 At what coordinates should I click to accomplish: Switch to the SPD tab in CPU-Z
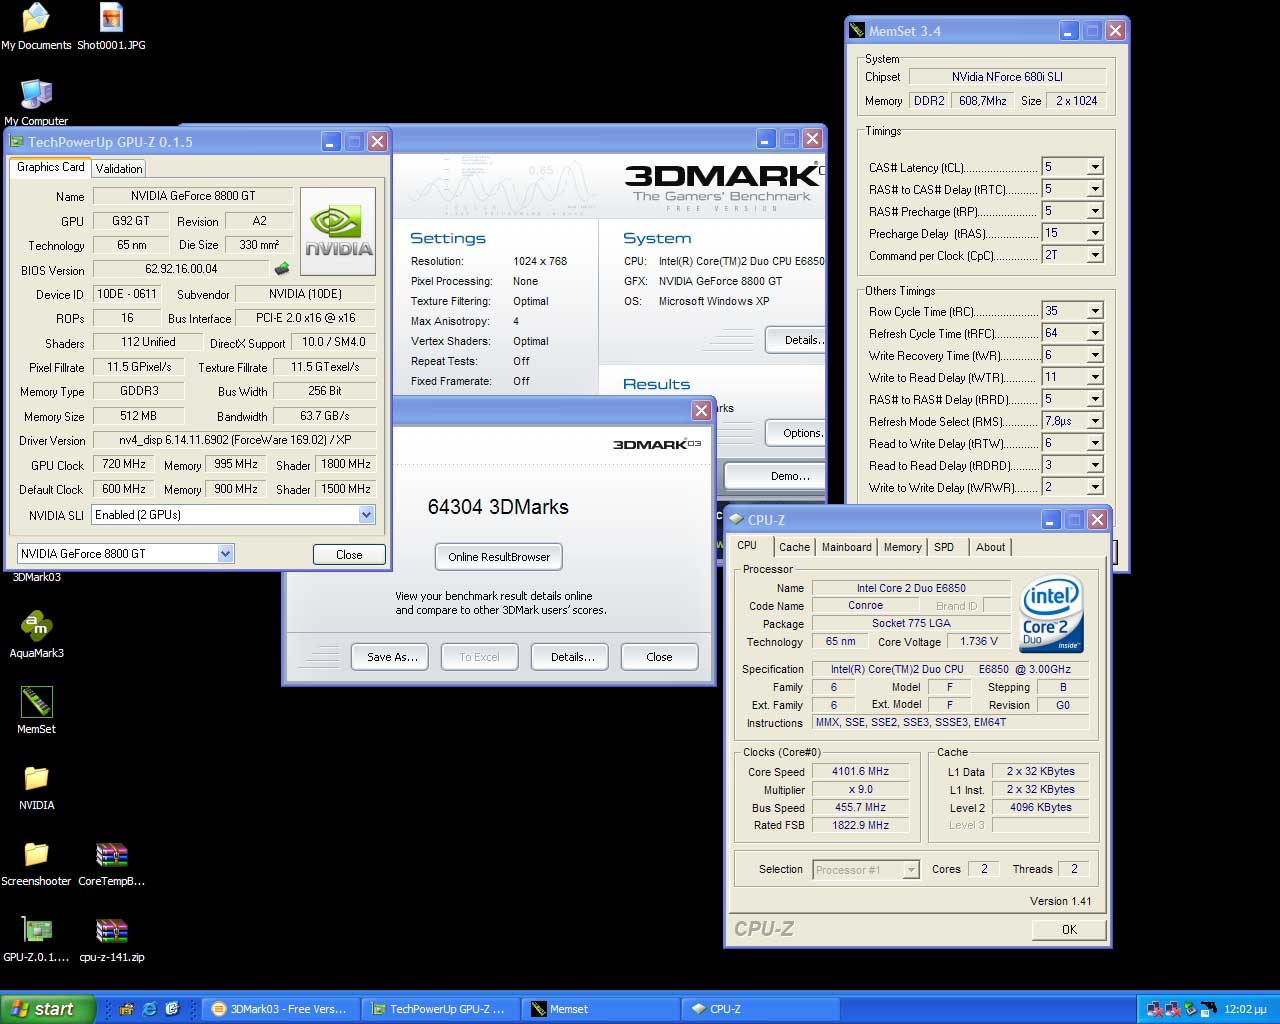pos(944,547)
